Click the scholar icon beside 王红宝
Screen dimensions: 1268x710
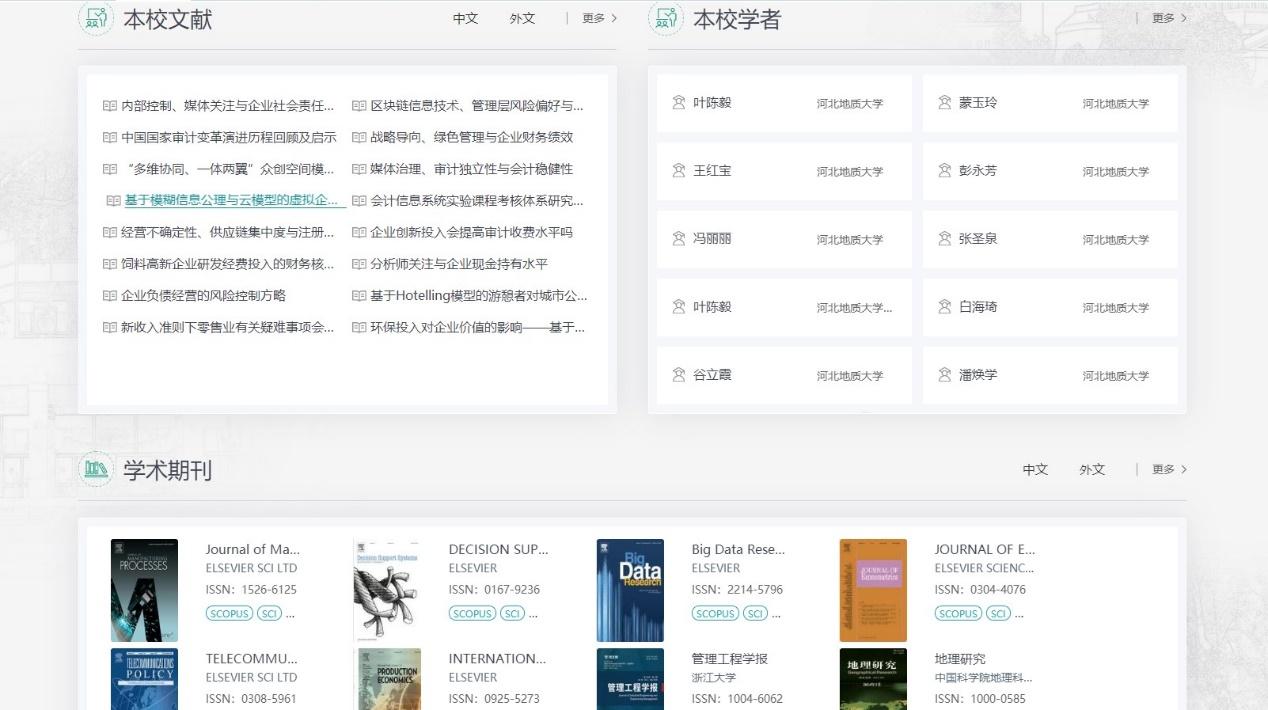click(679, 171)
